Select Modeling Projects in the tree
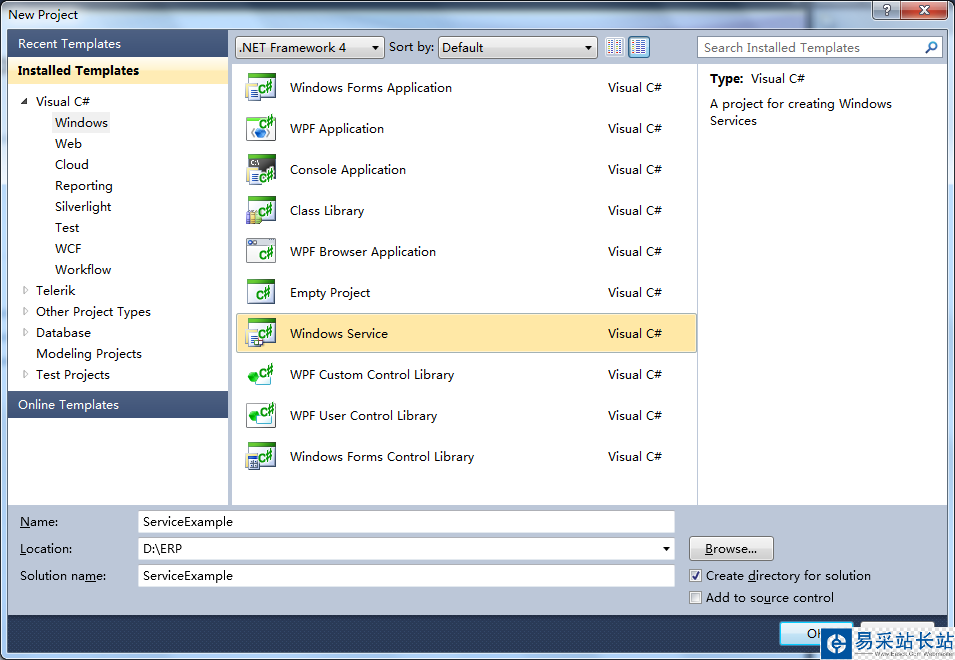The image size is (955, 660). click(x=89, y=353)
